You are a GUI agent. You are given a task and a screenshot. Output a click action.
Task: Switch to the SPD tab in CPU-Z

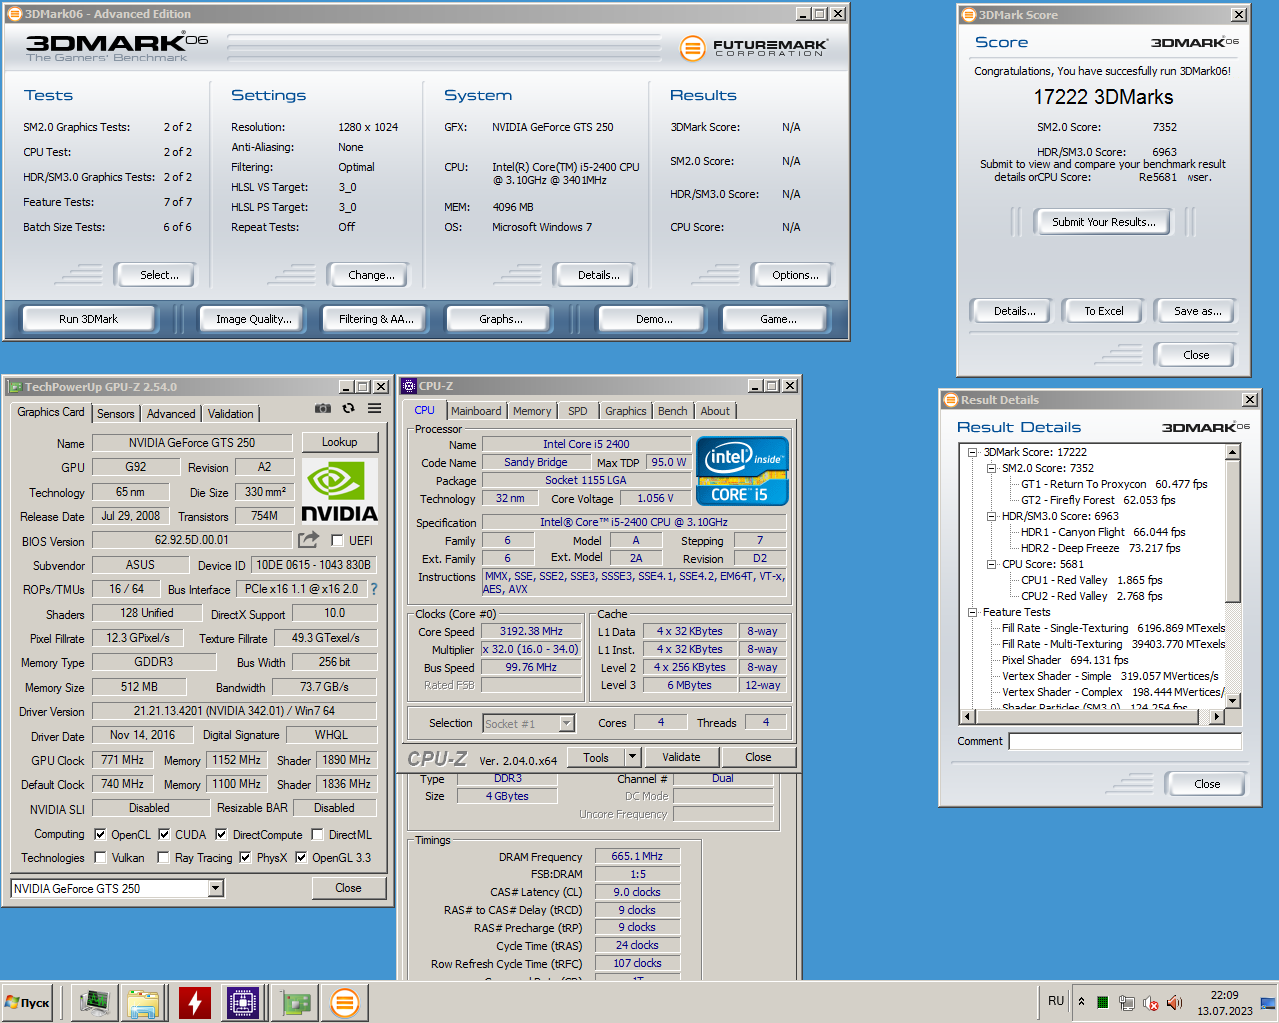point(578,411)
